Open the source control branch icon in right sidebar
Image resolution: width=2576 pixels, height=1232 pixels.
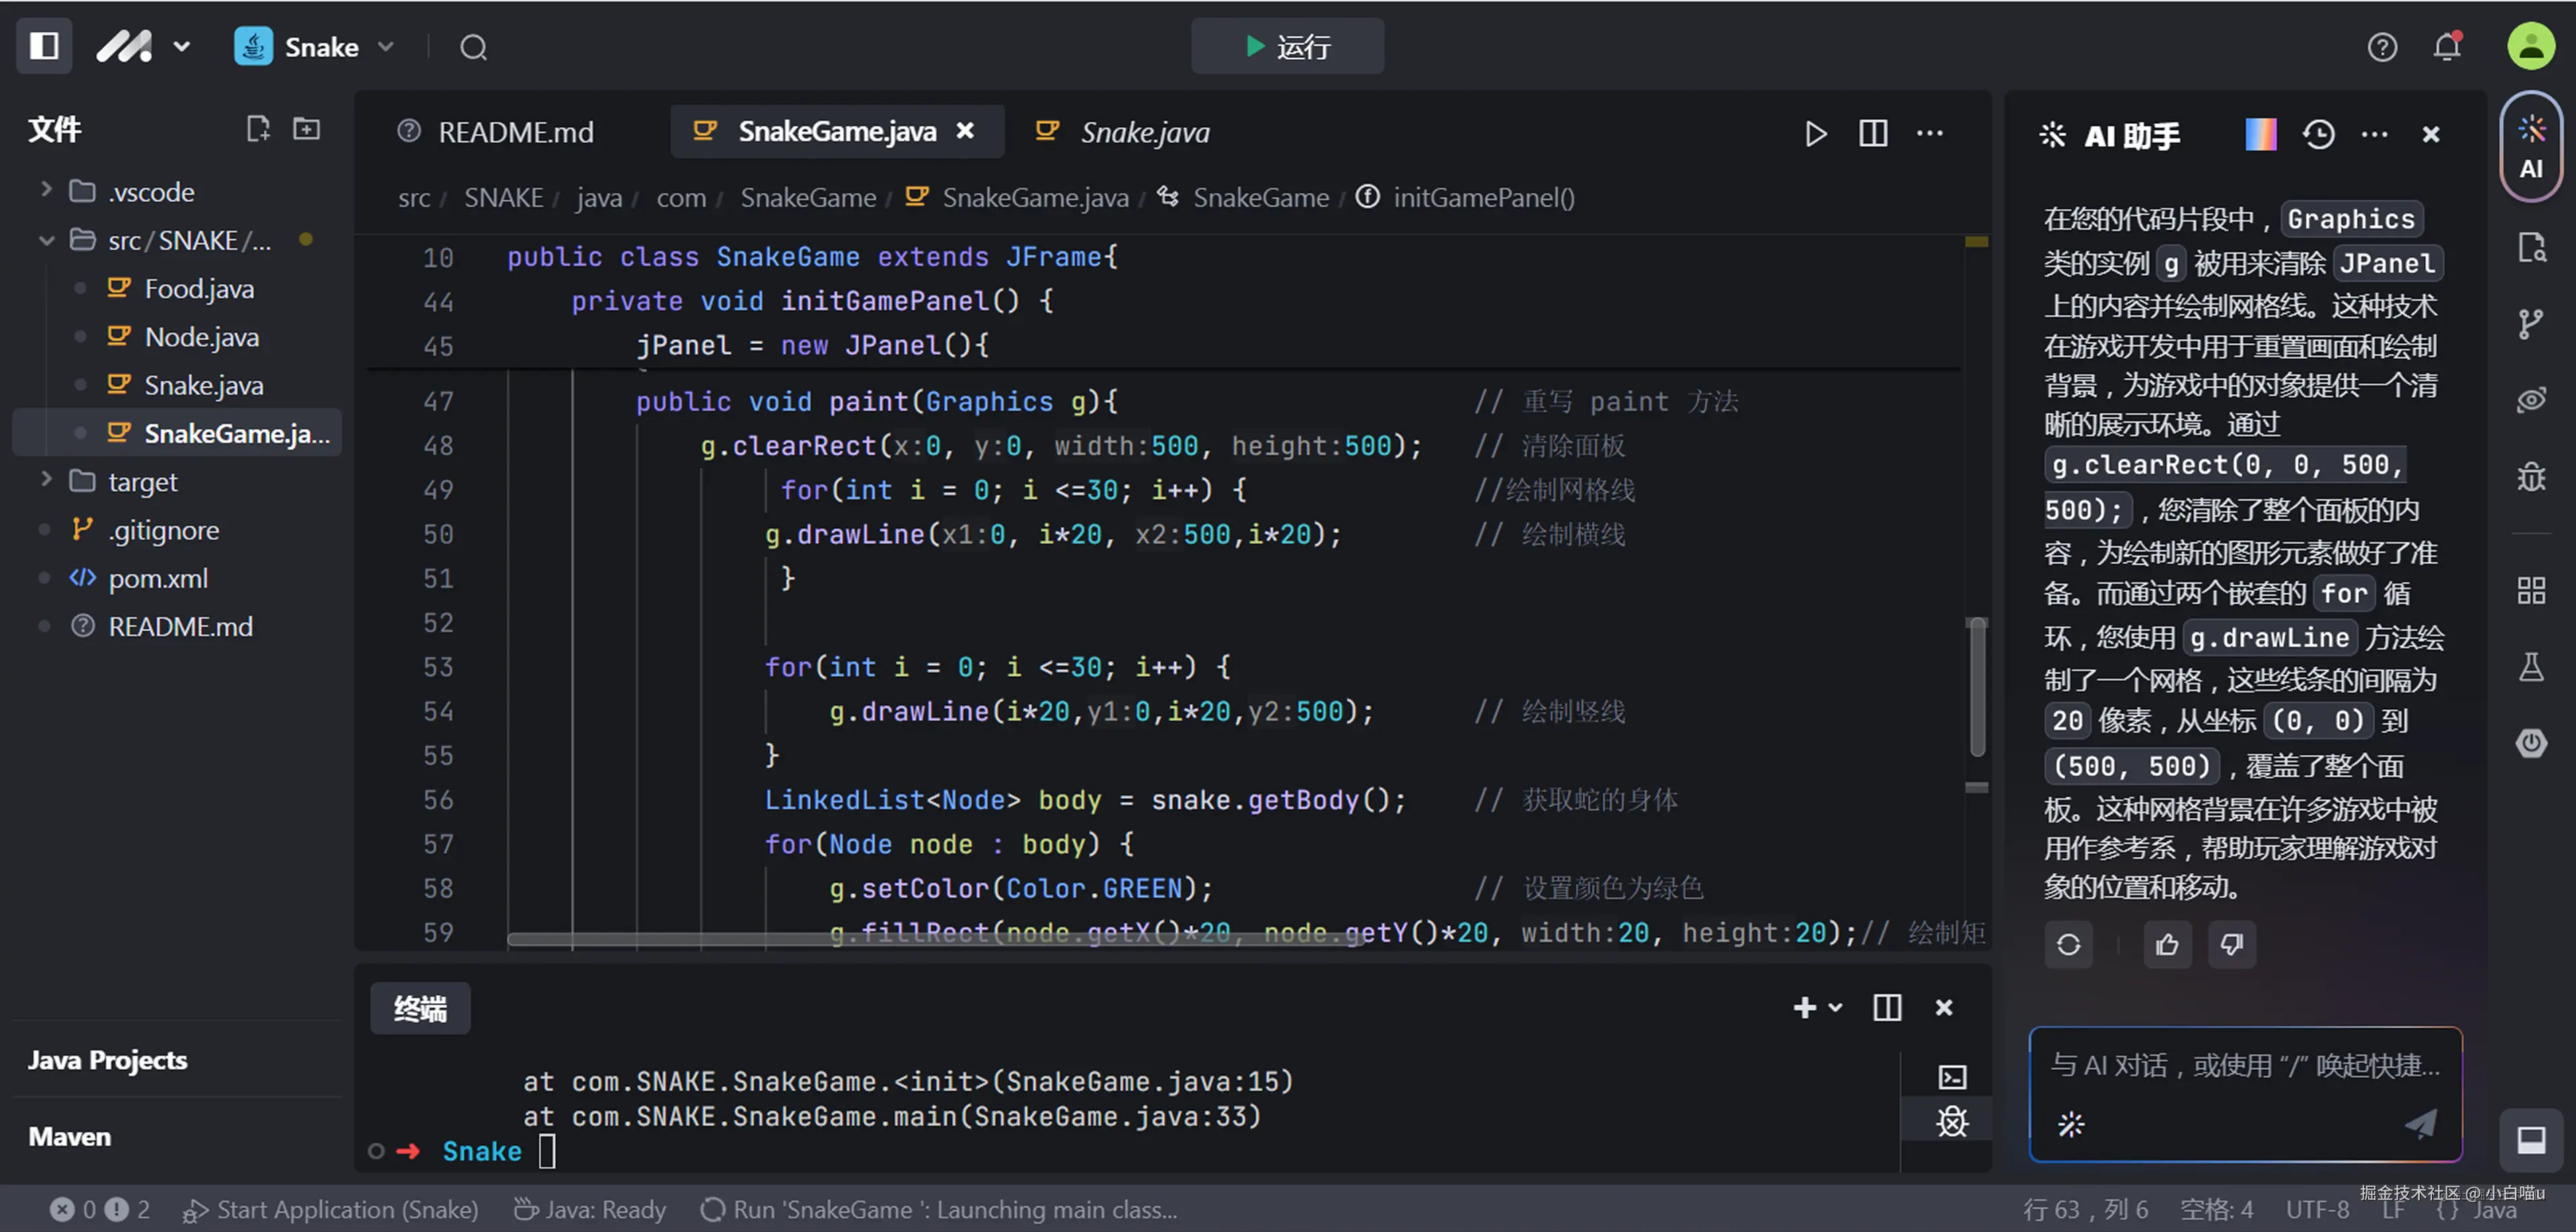tap(2530, 323)
